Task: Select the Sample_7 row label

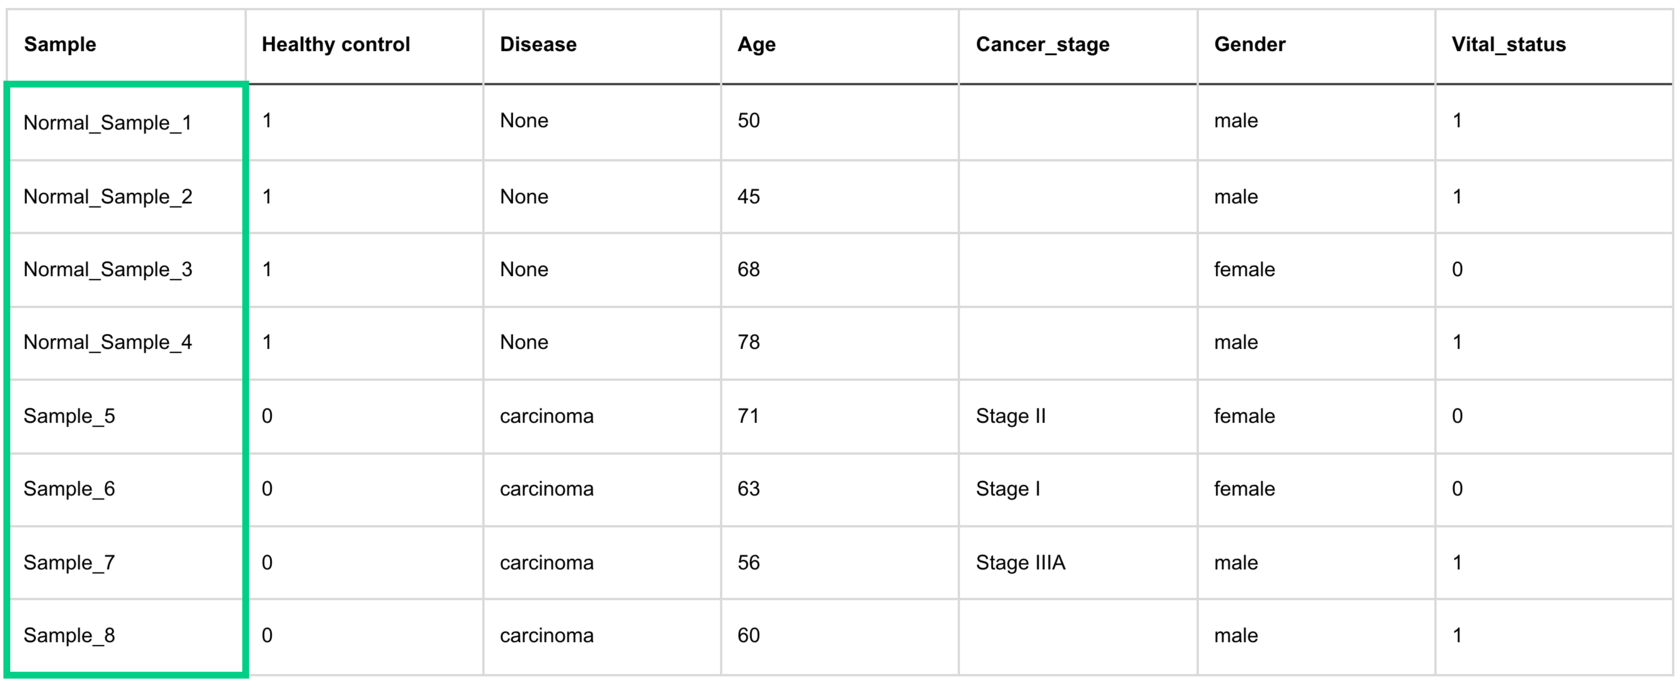Action: click(x=70, y=563)
